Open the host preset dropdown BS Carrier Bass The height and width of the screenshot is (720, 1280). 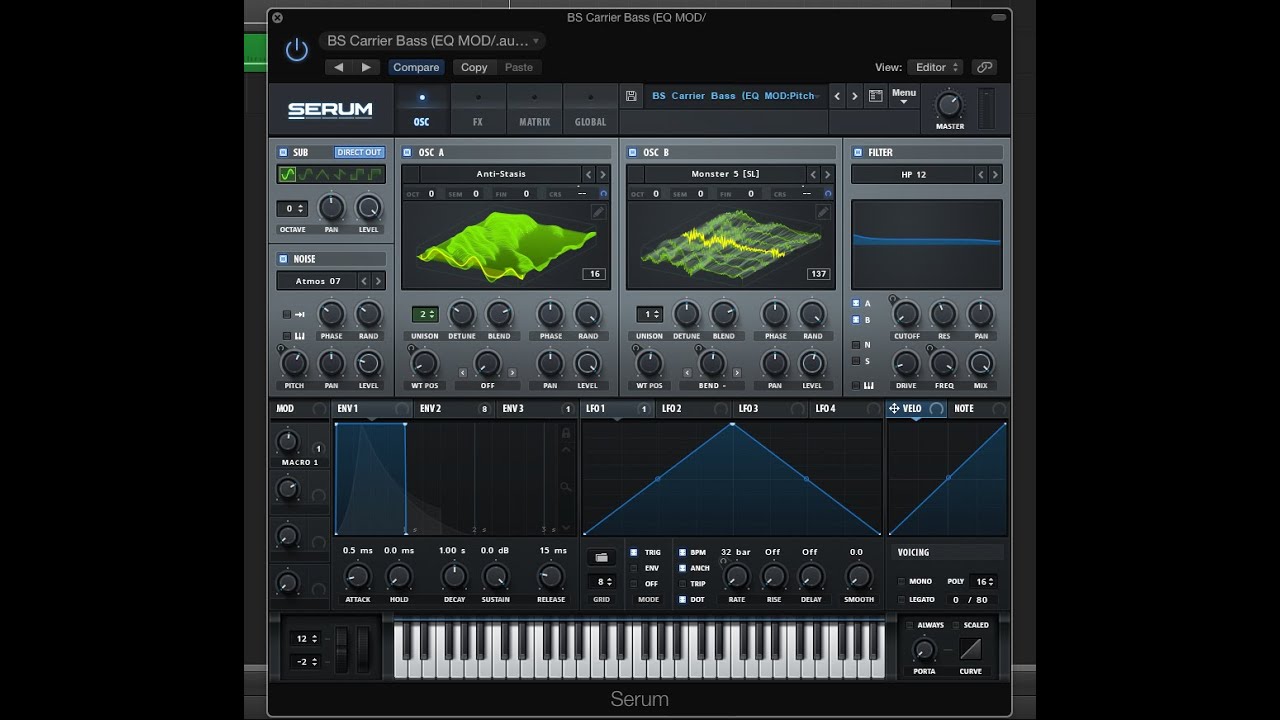[x=432, y=41]
